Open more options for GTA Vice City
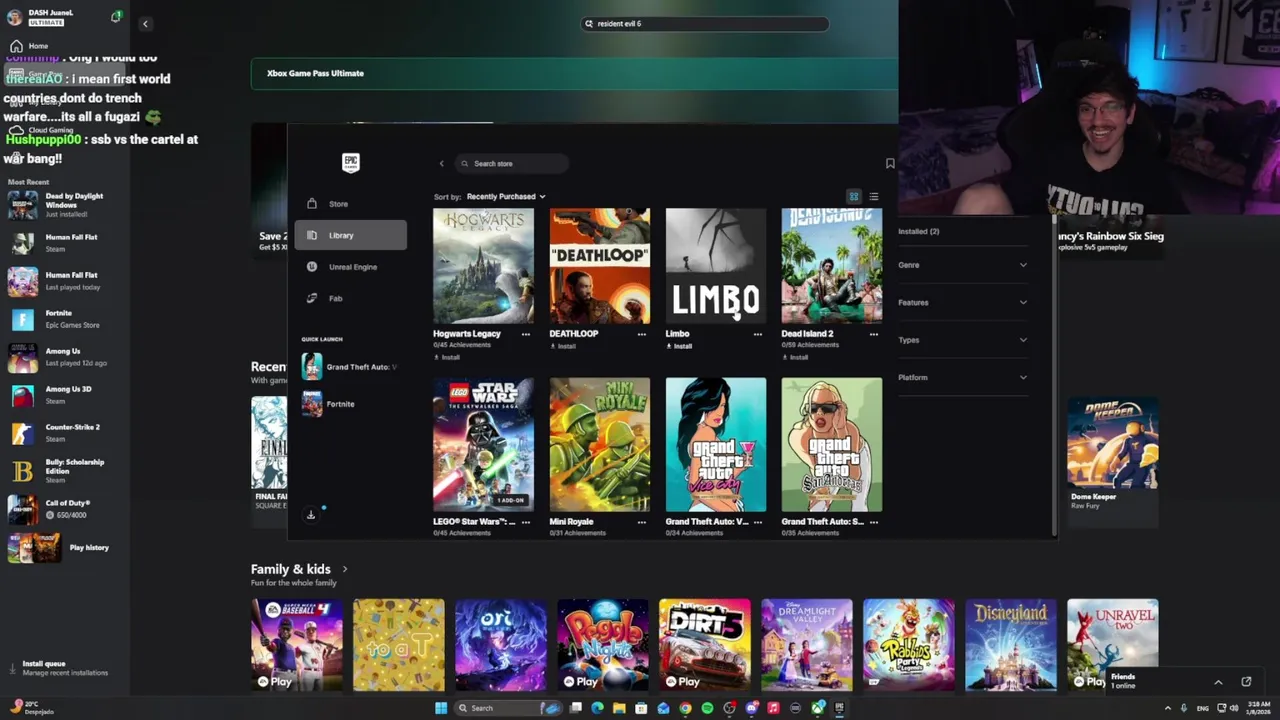 tap(758, 521)
